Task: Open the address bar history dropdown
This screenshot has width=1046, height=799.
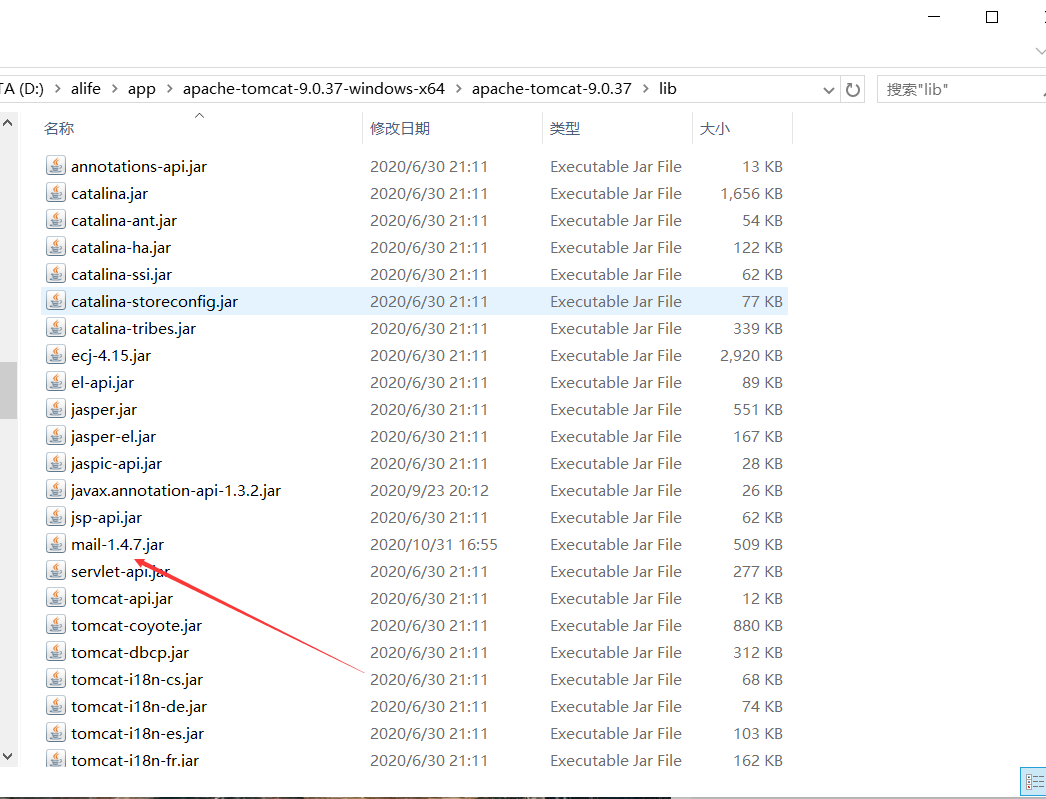Action: coord(828,89)
